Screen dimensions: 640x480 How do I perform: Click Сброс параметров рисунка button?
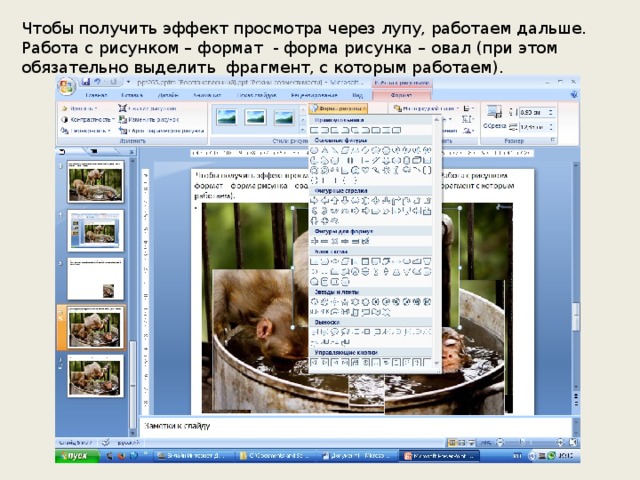click(x=161, y=131)
